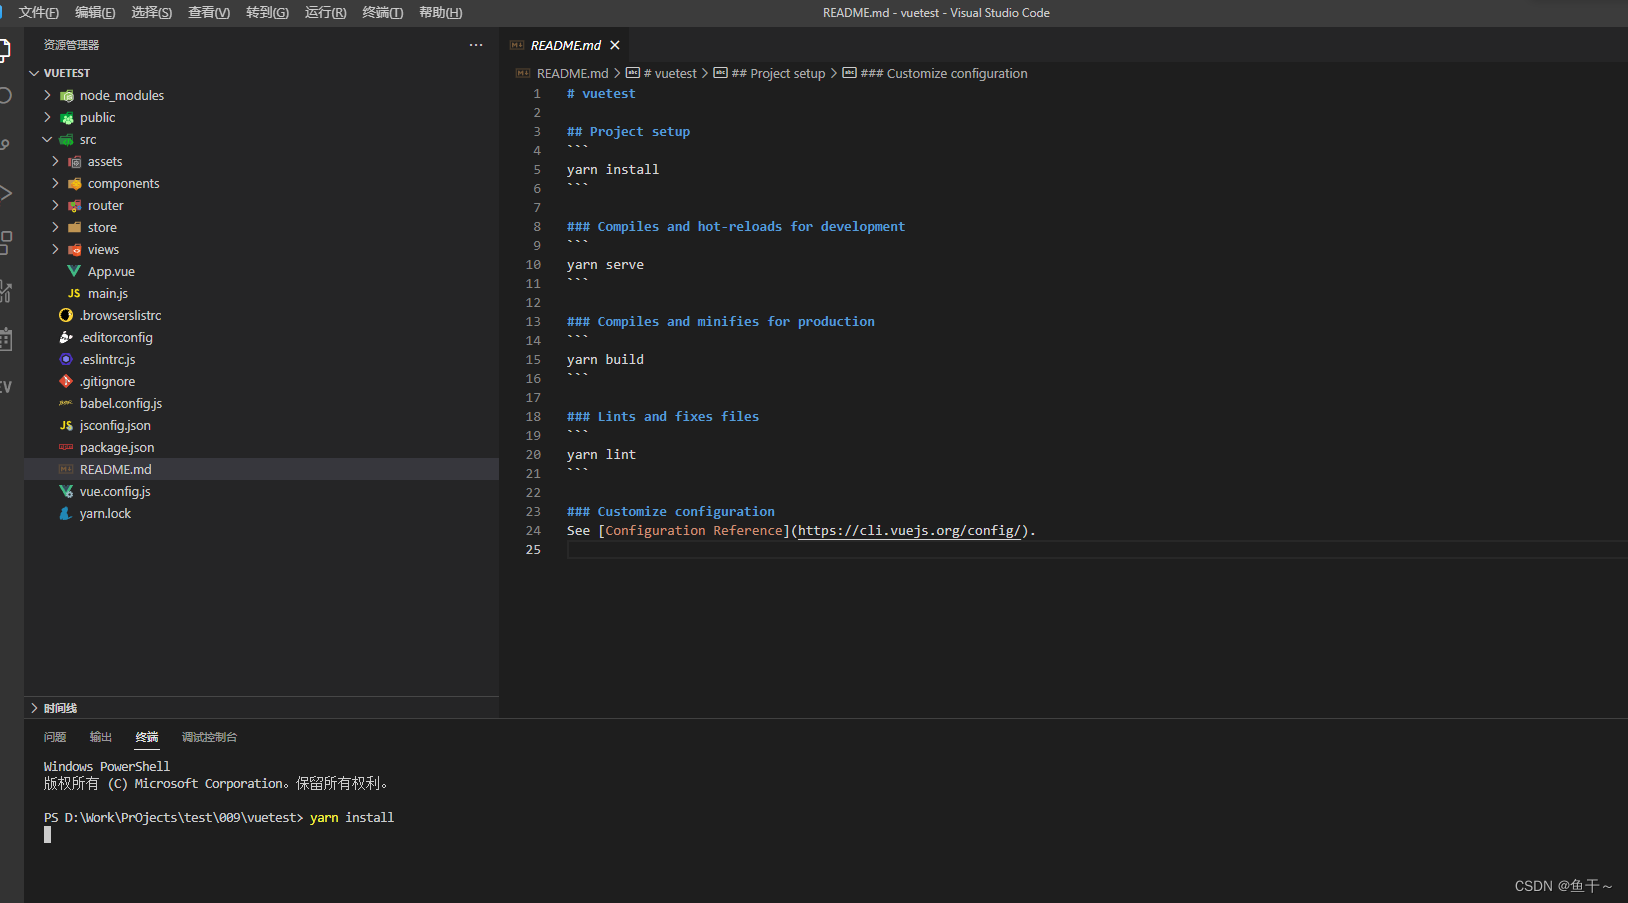Open the Explorer view in activity bar
The width and height of the screenshot is (1628, 903).
click(x=4, y=50)
